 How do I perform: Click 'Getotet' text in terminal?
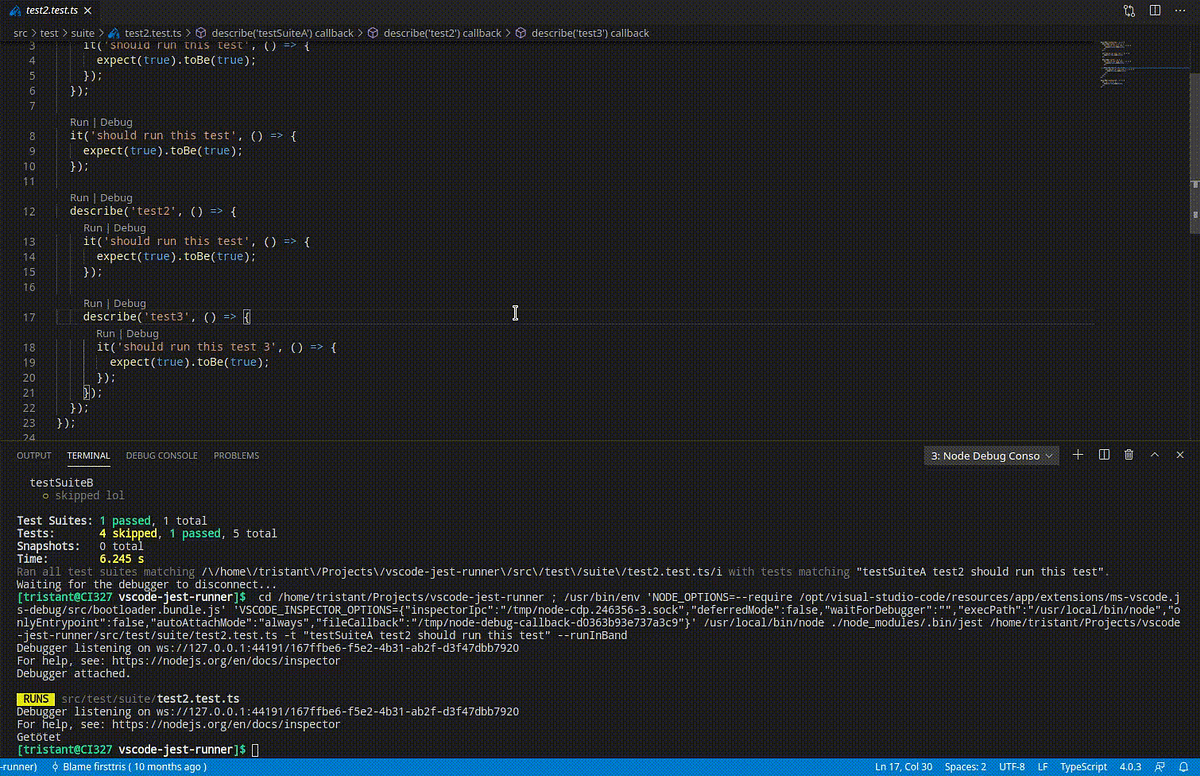click(x=40, y=737)
